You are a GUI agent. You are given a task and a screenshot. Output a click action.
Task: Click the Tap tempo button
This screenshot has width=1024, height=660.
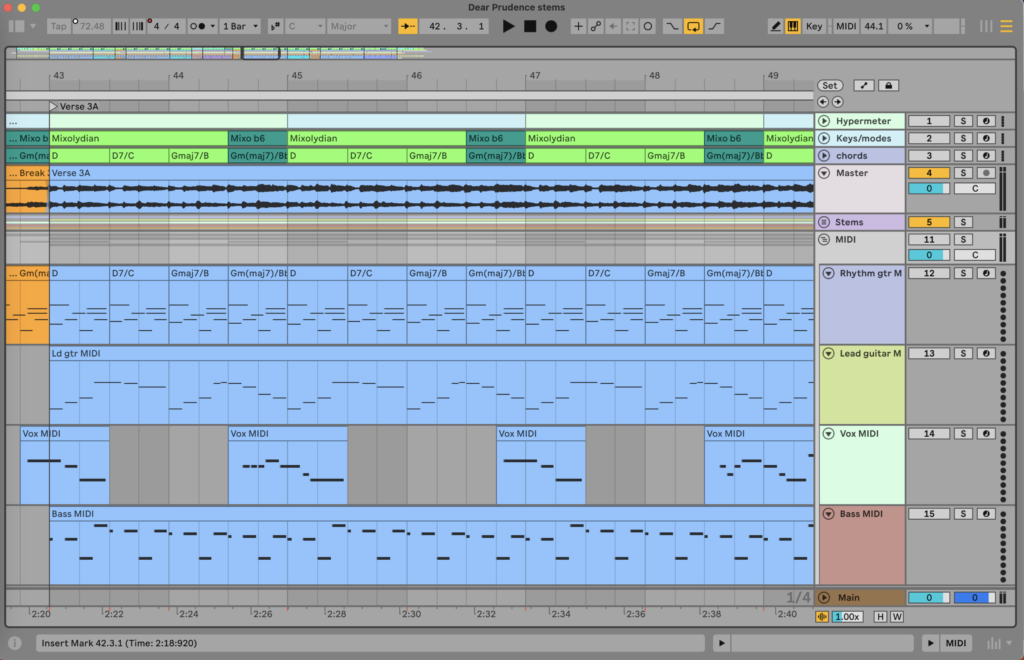[x=59, y=26]
